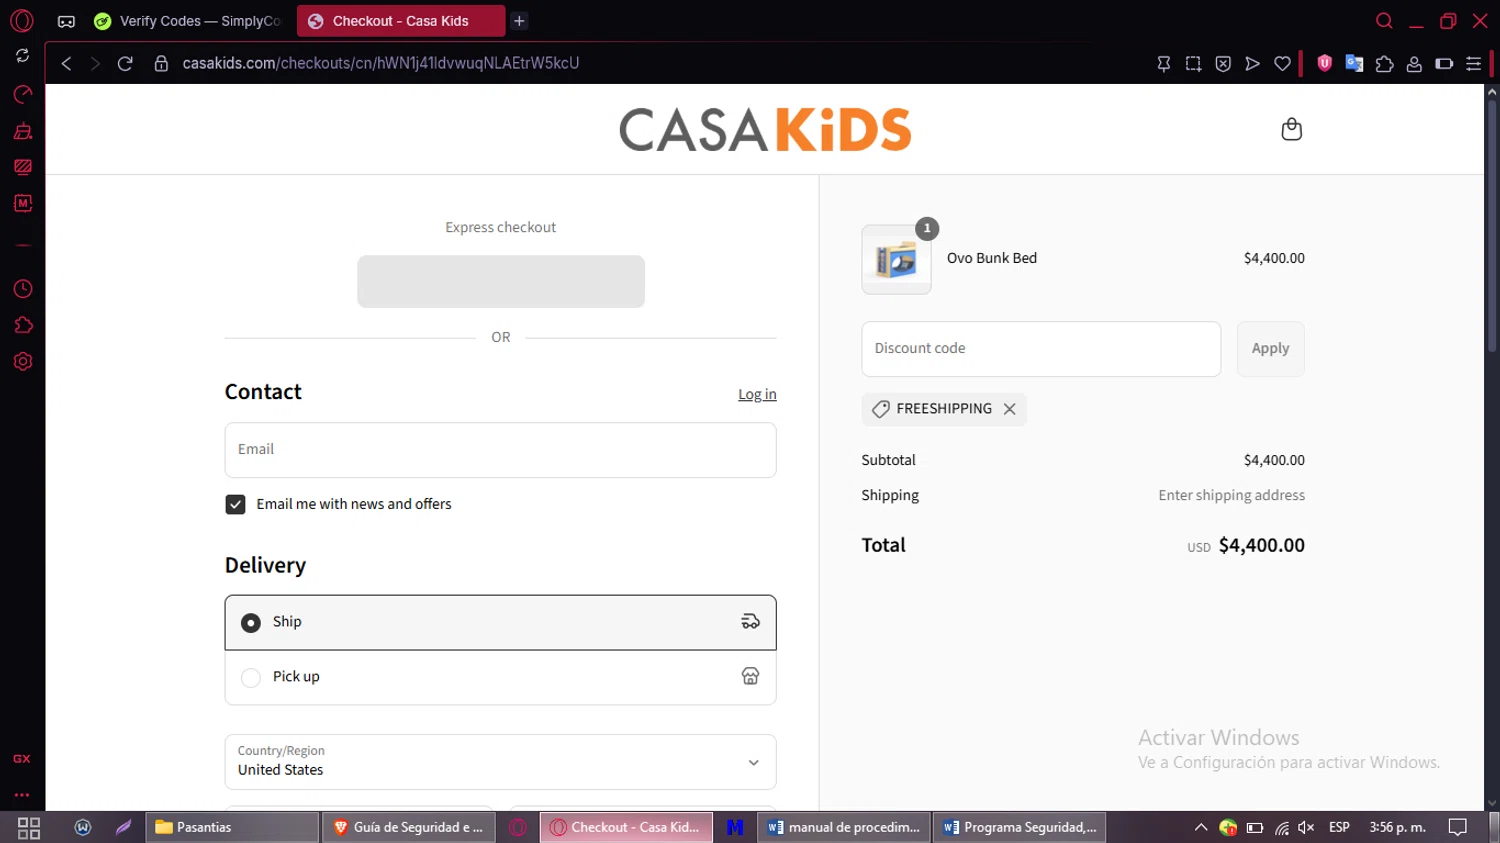This screenshot has width=1500, height=843.
Task: Search tabs with magnifier icon
Action: click(x=1384, y=21)
